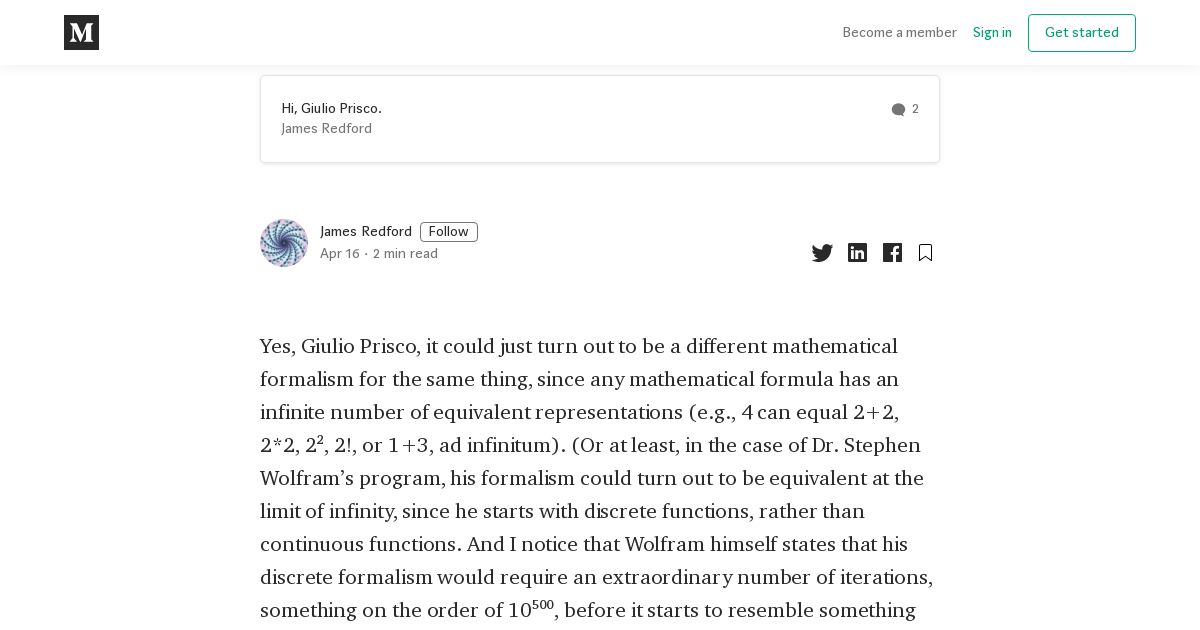Click the '2 min read' label
Viewport: 1200px width, 630px height.
(405, 254)
